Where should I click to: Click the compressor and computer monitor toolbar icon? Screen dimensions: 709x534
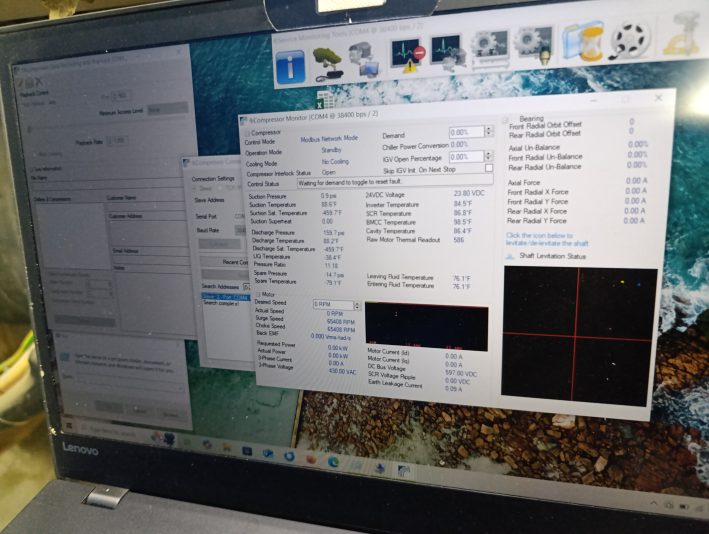point(365,60)
